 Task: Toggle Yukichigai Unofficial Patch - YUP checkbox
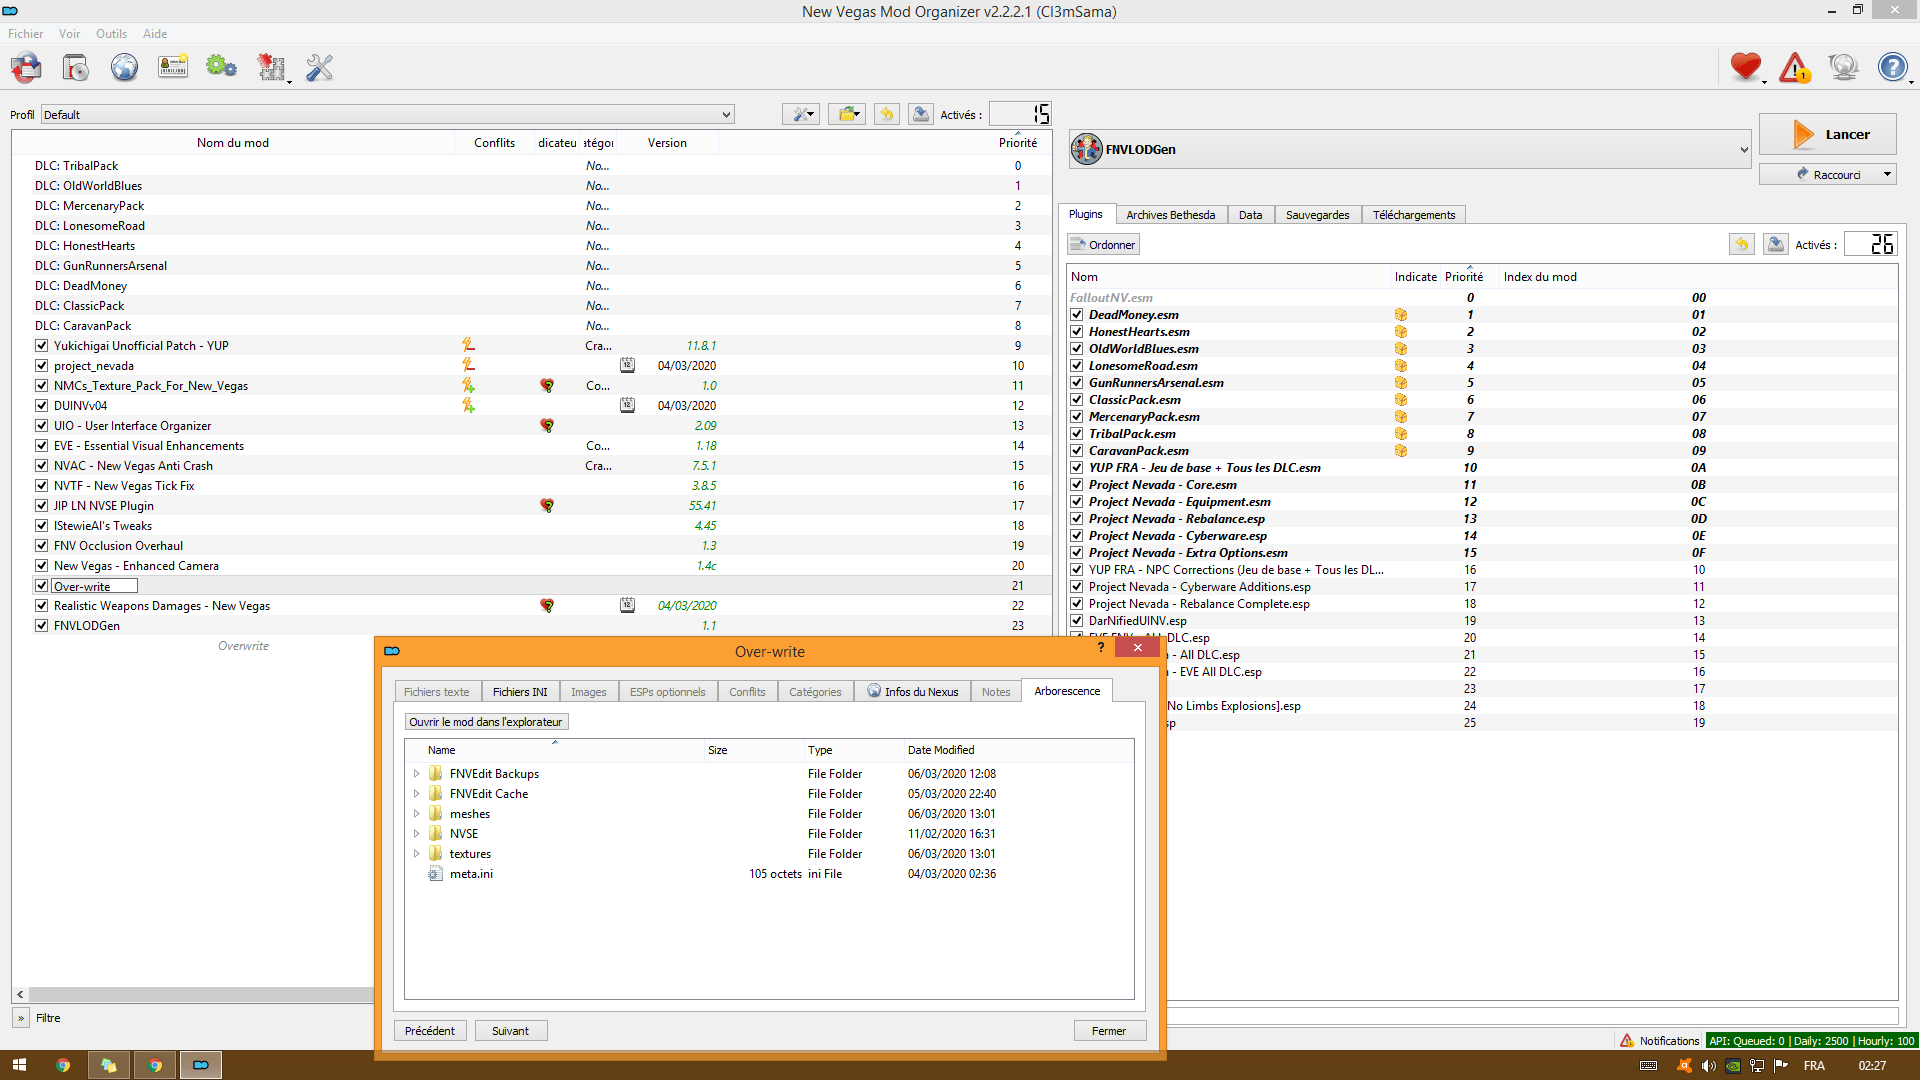[x=42, y=345]
